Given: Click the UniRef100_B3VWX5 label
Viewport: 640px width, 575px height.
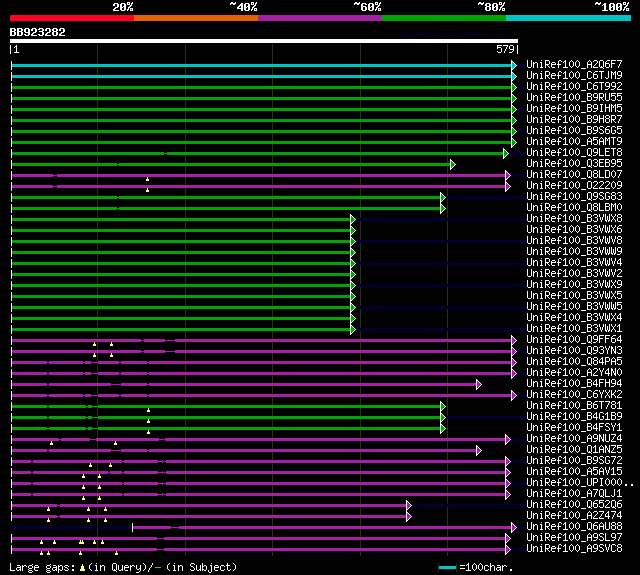Looking at the screenshot, I should (x=574, y=296).
